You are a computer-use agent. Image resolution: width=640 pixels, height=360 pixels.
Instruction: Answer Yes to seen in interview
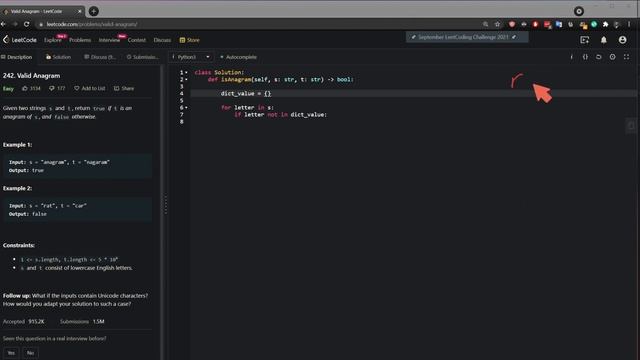click(x=11, y=353)
